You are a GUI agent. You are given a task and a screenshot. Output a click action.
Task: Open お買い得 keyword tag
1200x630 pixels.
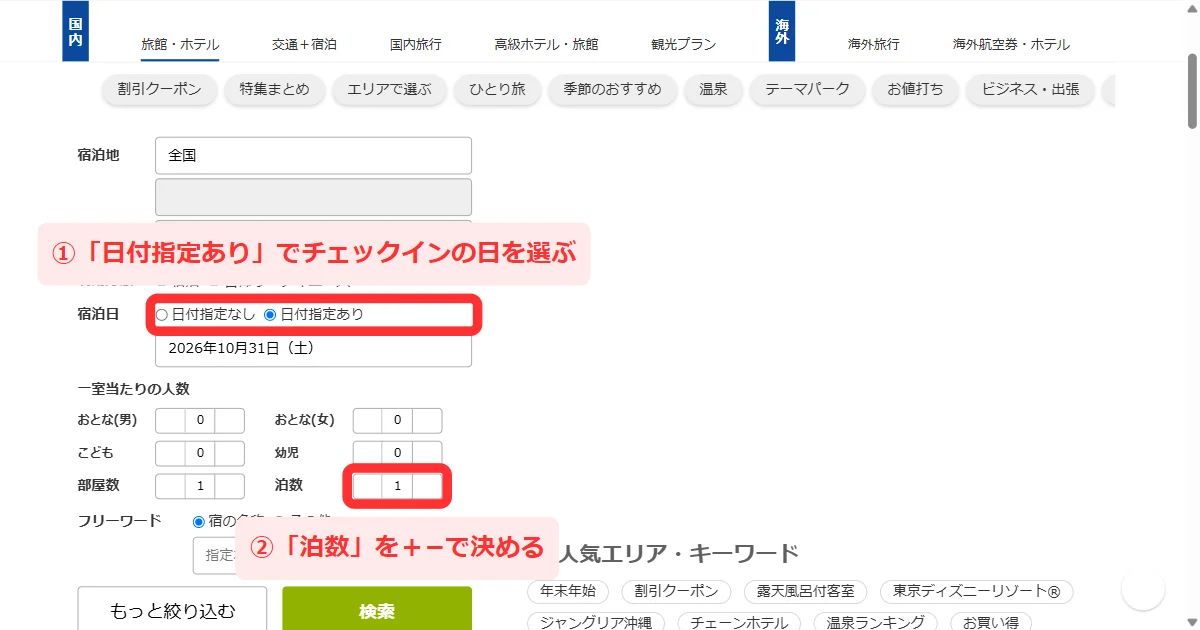pyautogui.click(x=990, y=622)
